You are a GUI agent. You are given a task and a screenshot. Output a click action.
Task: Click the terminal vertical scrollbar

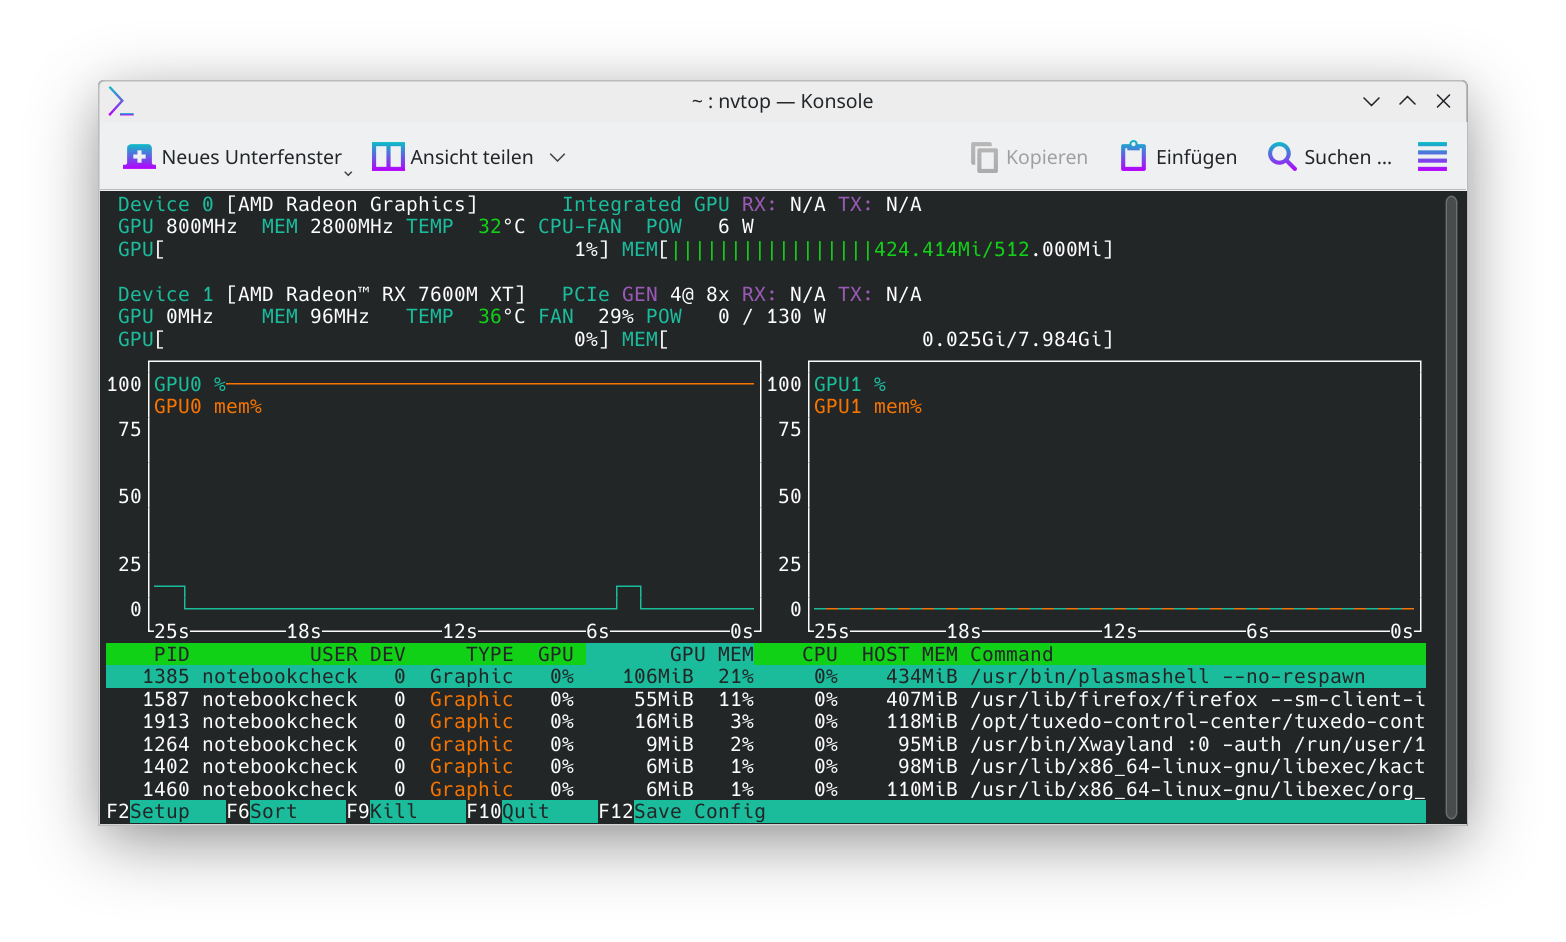(1451, 508)
